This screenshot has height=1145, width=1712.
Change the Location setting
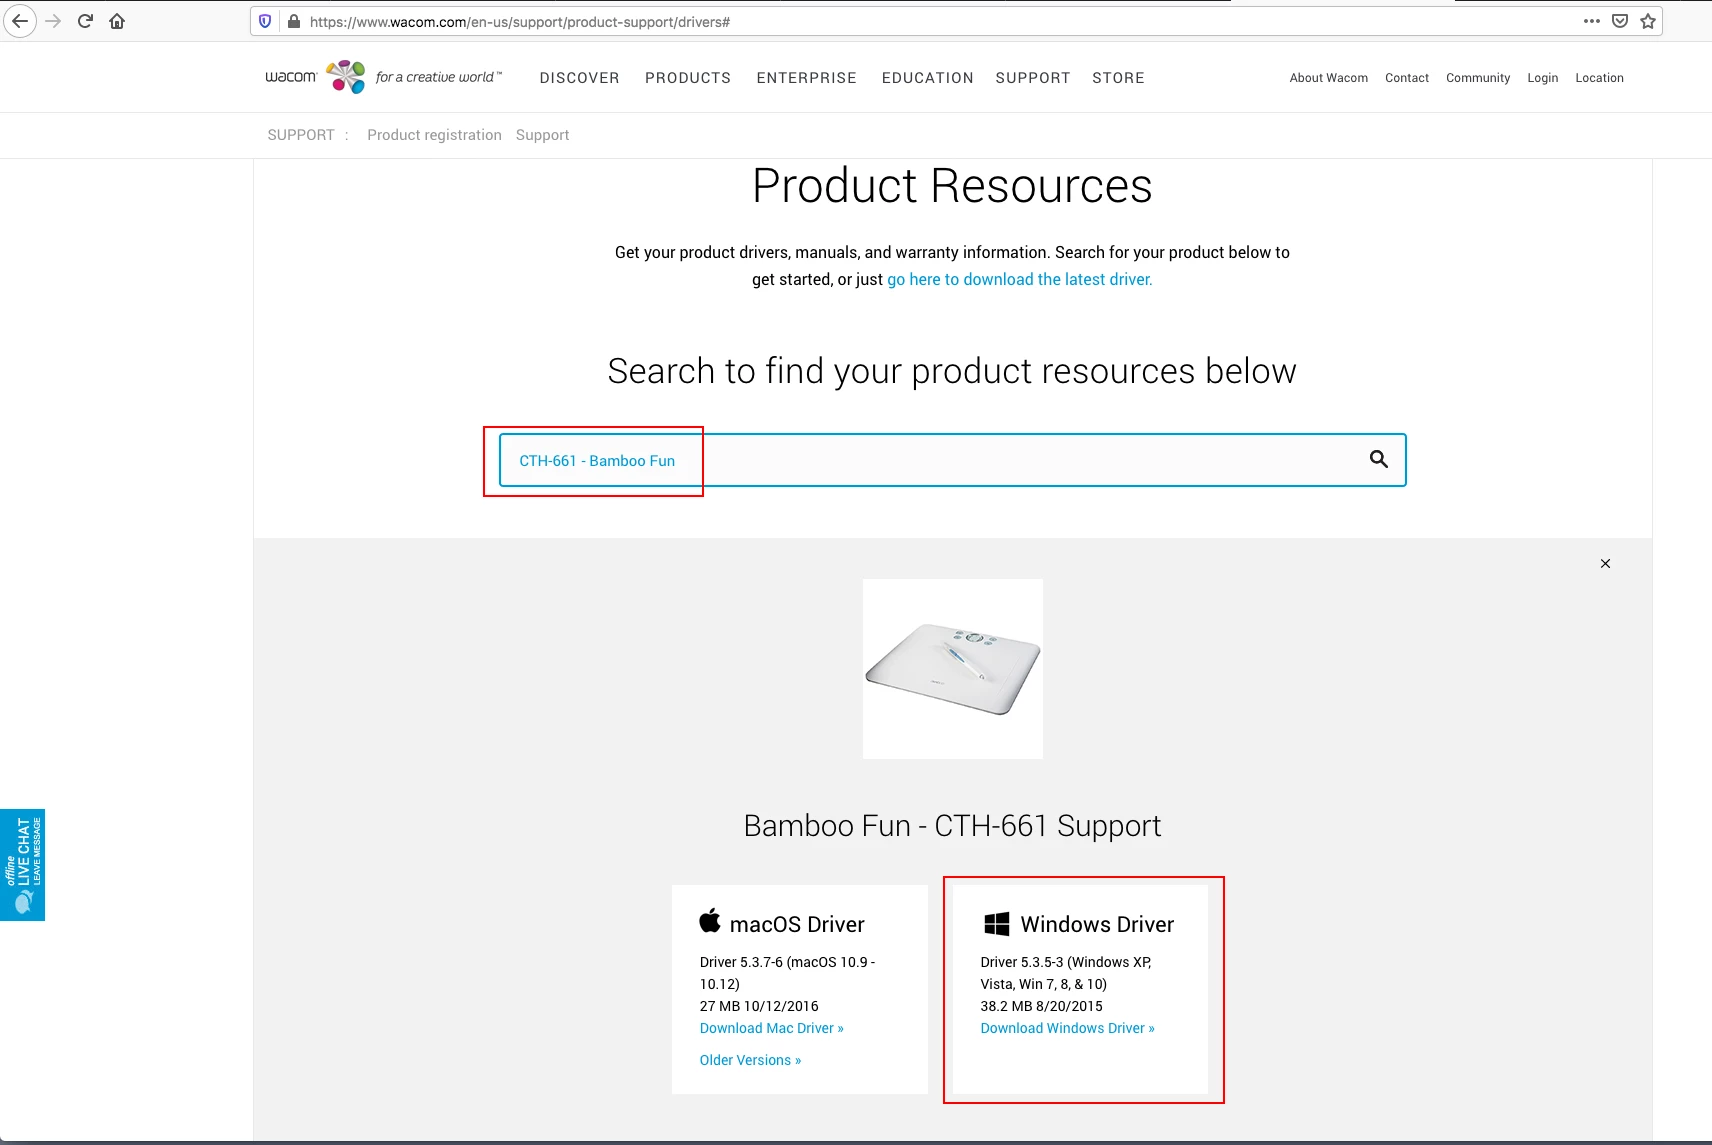(x=1600, y=78)
